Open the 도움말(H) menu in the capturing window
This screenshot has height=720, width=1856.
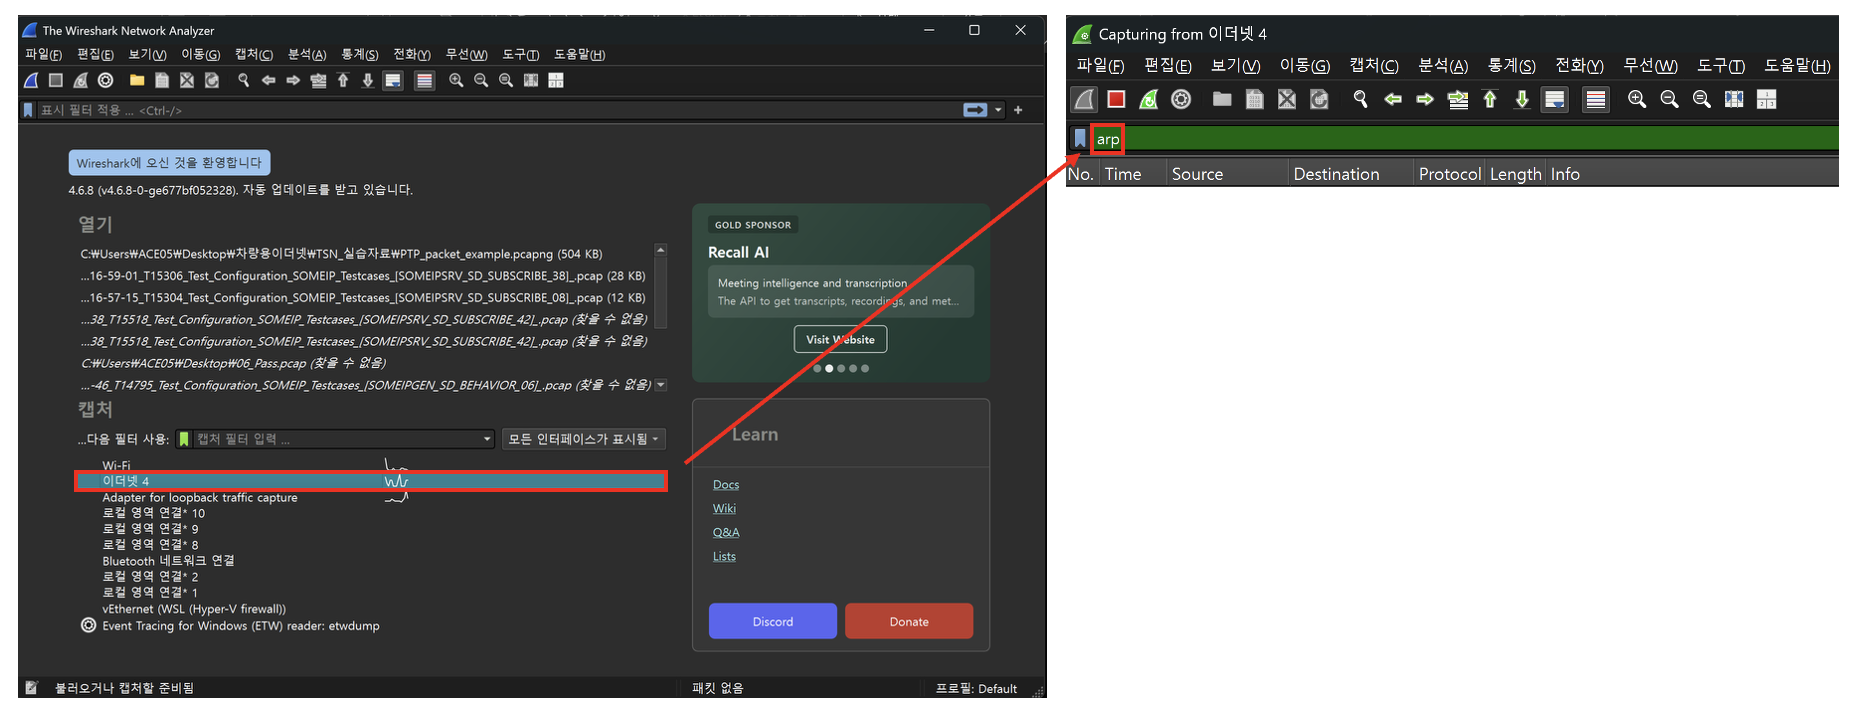tap(1797, 66)
